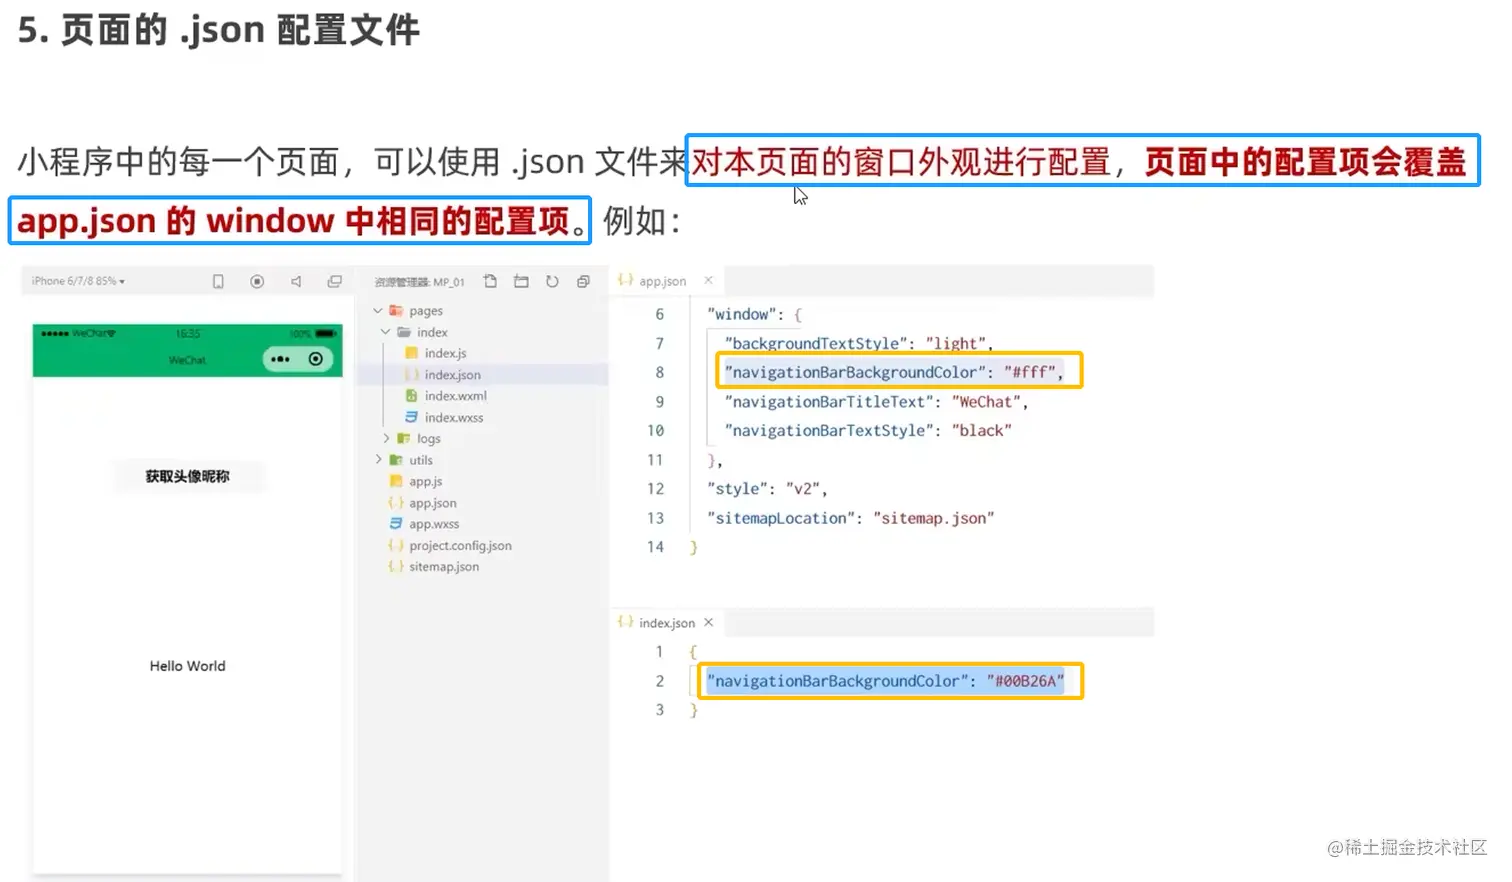Click the mini program menu dots icon
Viewport: 1512px width, 882px height.
[280, 359]
